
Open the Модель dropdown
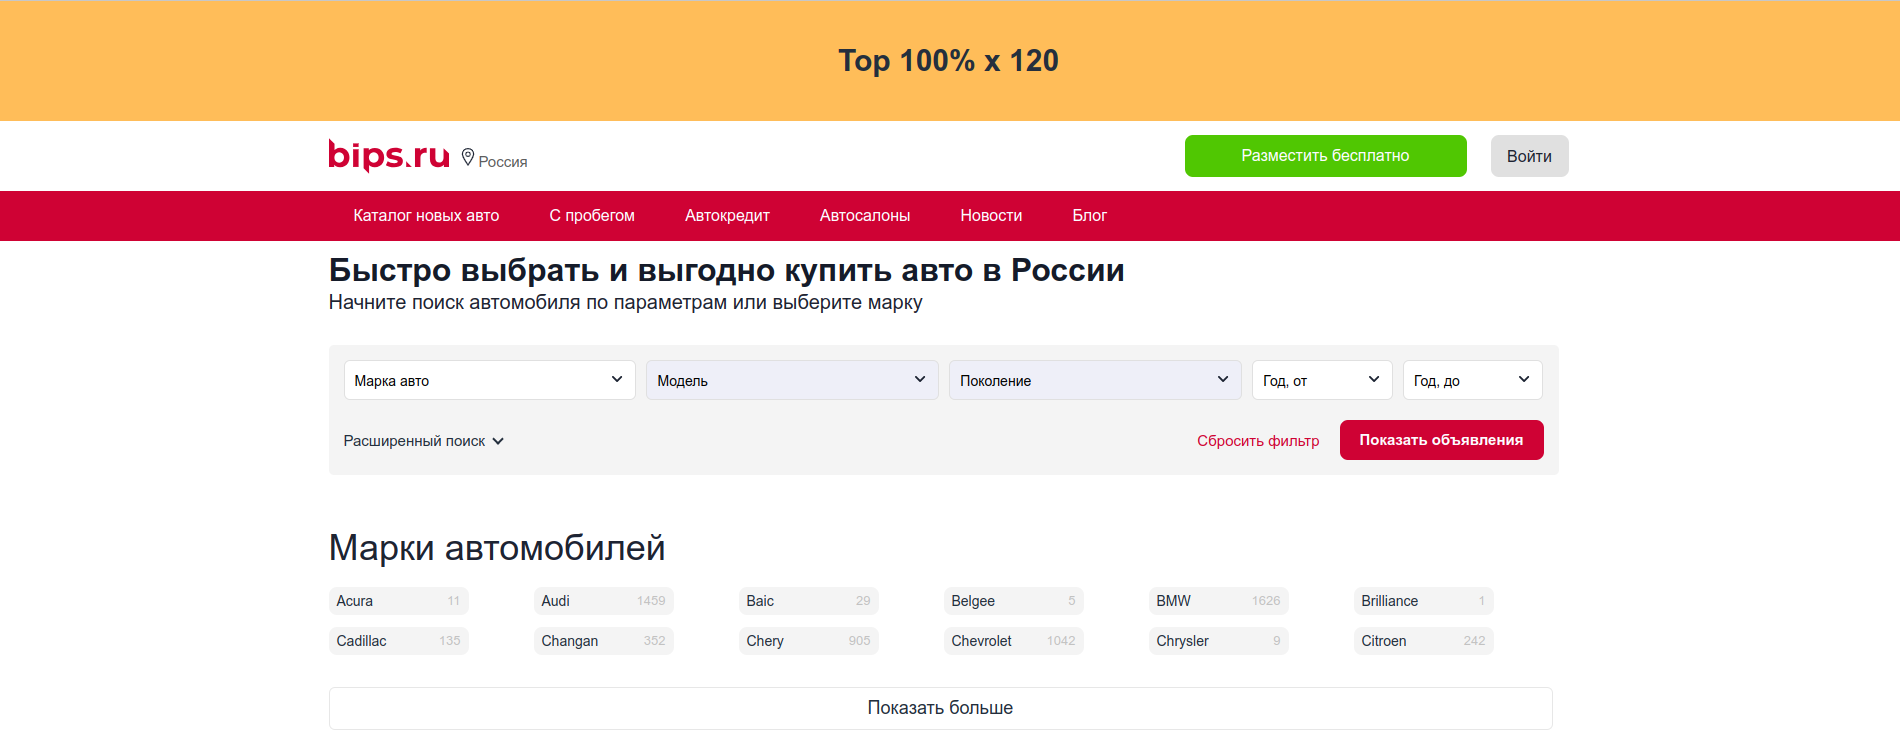click(792, 380)
